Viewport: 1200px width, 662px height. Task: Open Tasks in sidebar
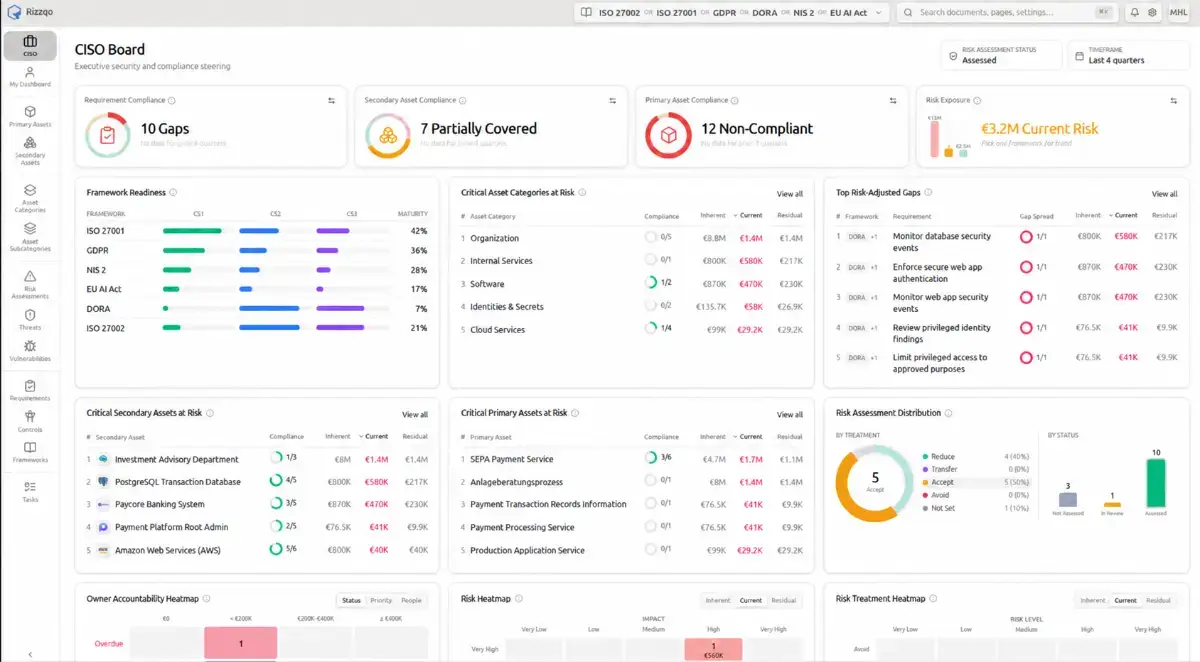tap(30, 492)
